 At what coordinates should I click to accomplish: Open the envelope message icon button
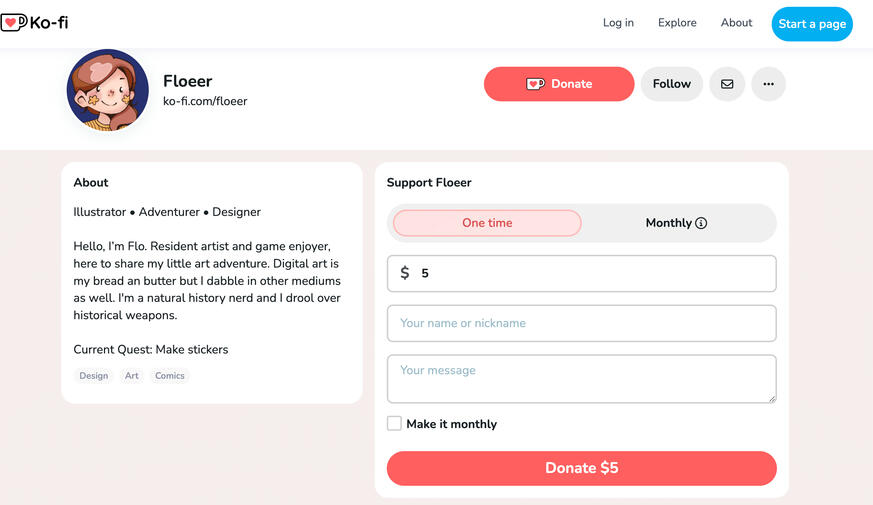tap(727, 84)
